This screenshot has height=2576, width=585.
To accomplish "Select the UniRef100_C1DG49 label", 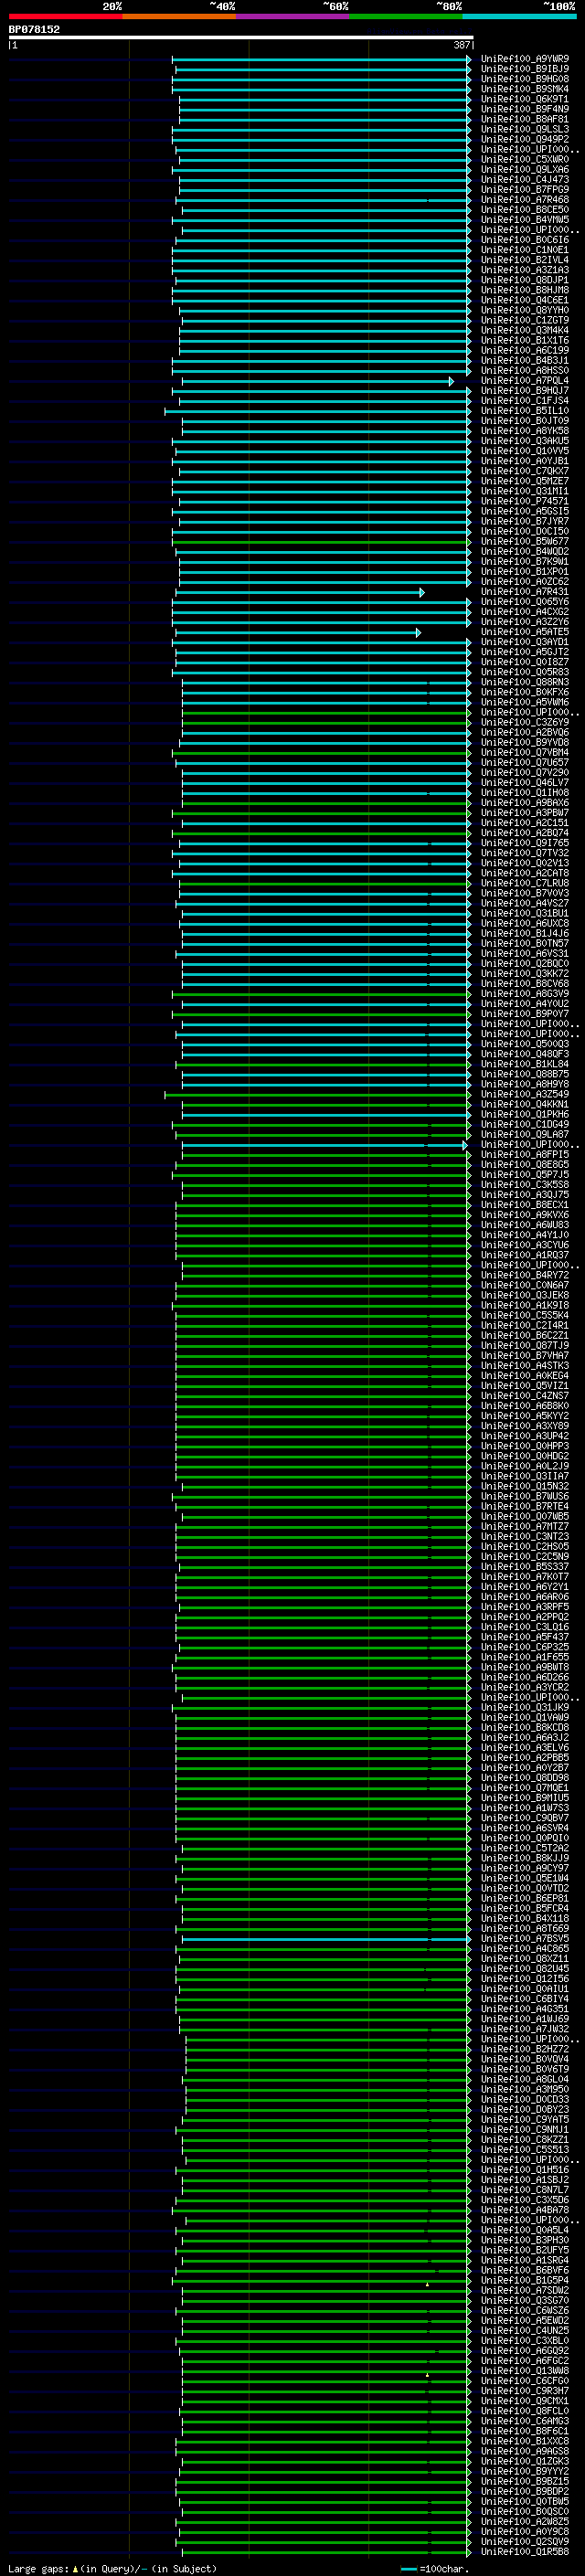I will 525,1125.
